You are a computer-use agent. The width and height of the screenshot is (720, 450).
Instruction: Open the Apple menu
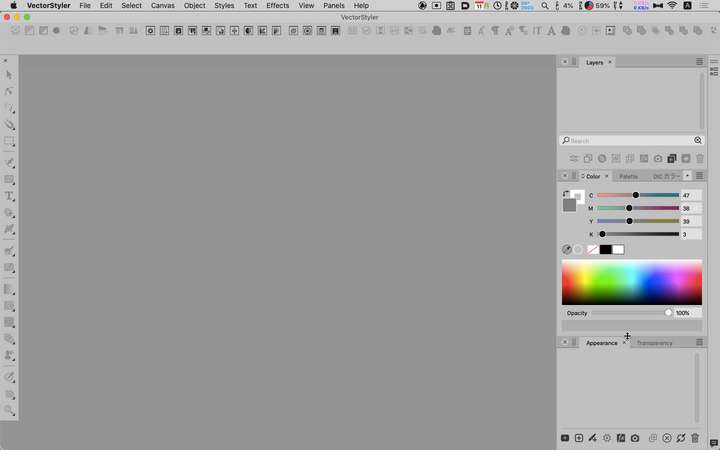pos(13,6)
